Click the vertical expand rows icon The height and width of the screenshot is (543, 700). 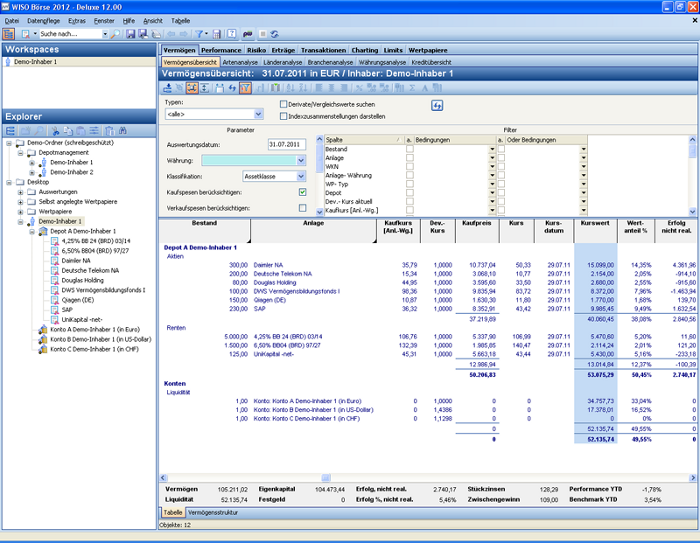pos(204,88)
